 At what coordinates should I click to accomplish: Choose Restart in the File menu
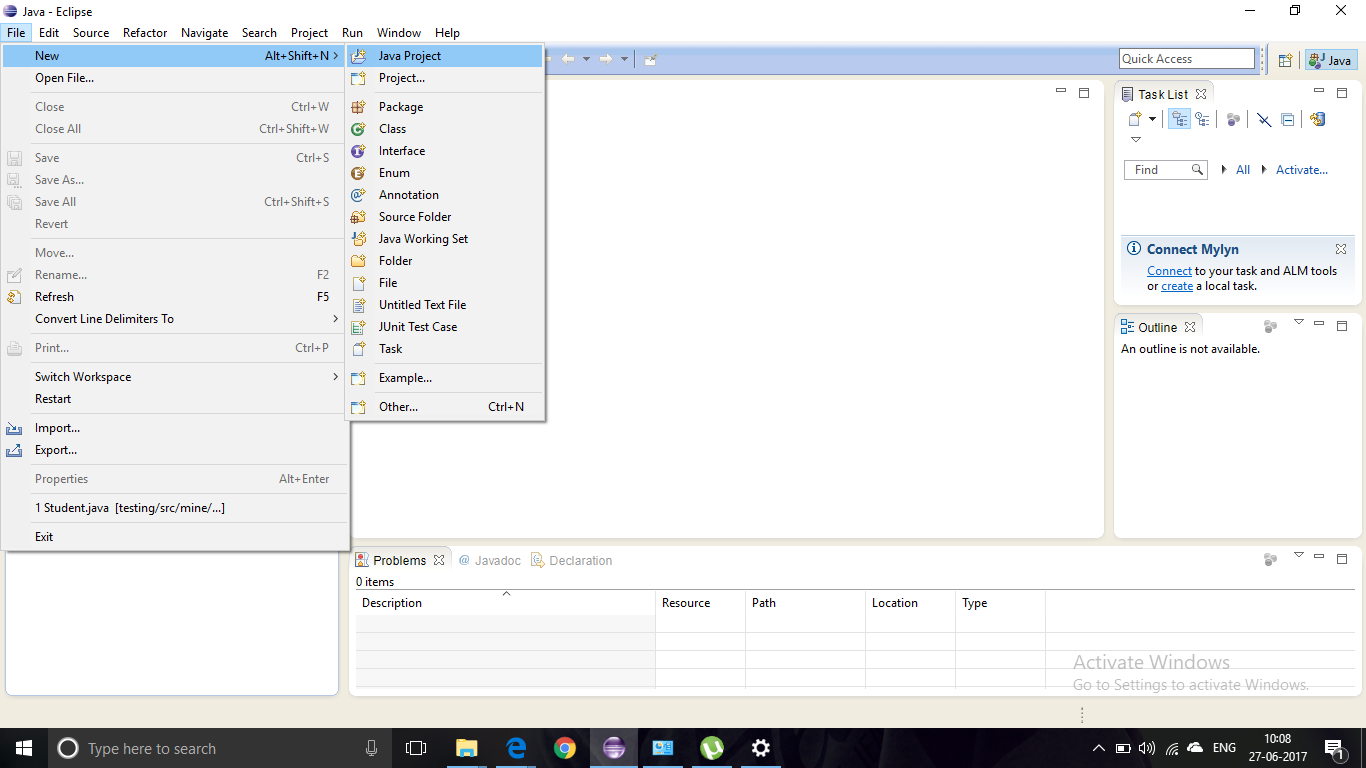point(174,399)
